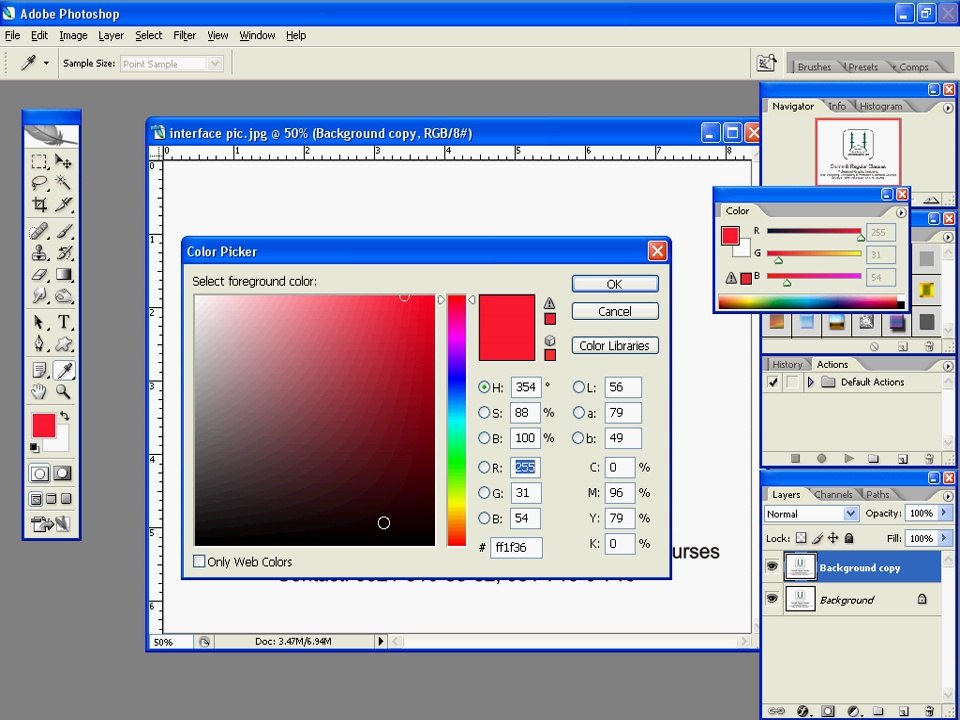
Task: Expand the Default Actions folder
Action: (x=811, y=382)
